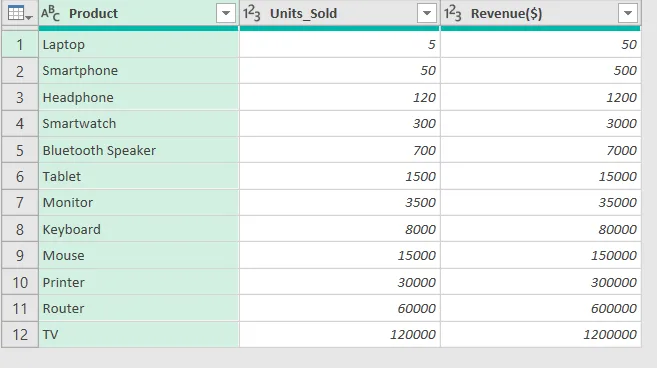
Task: Click the Smartwatch product cell
Action: point(139,124)
